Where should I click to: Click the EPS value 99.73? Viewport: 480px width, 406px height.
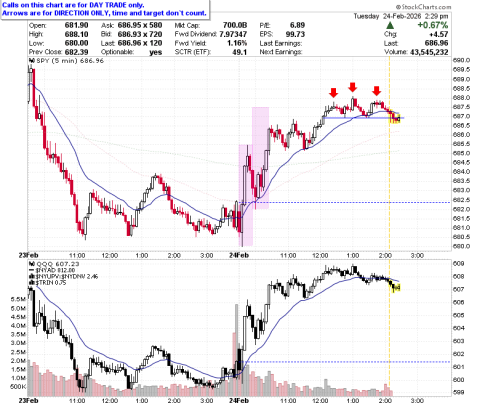295,34
